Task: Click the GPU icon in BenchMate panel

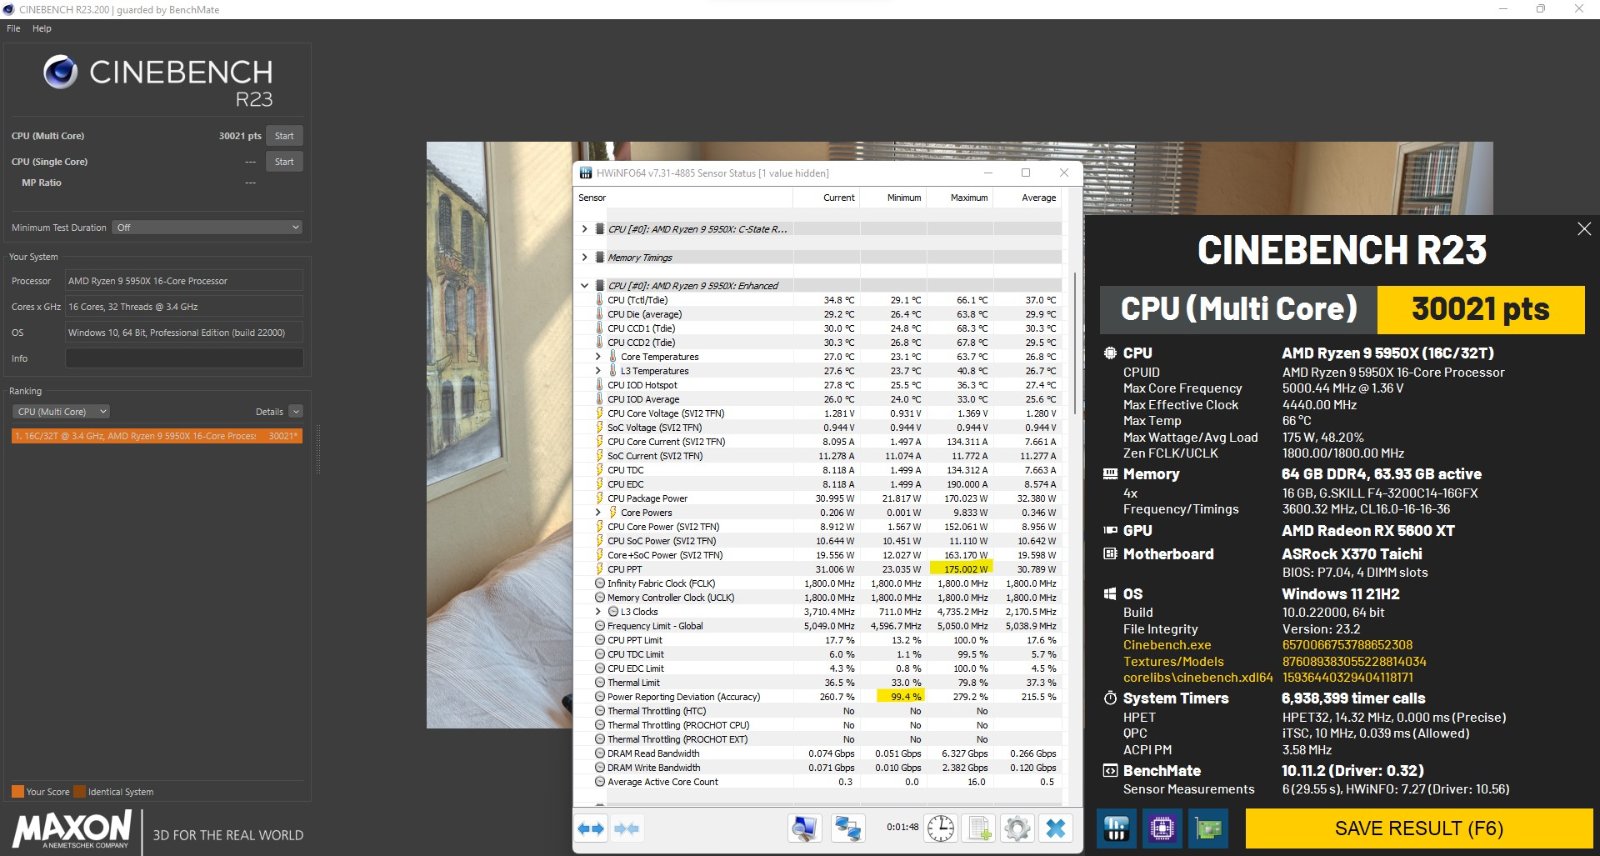Action: pos(1110,530)
